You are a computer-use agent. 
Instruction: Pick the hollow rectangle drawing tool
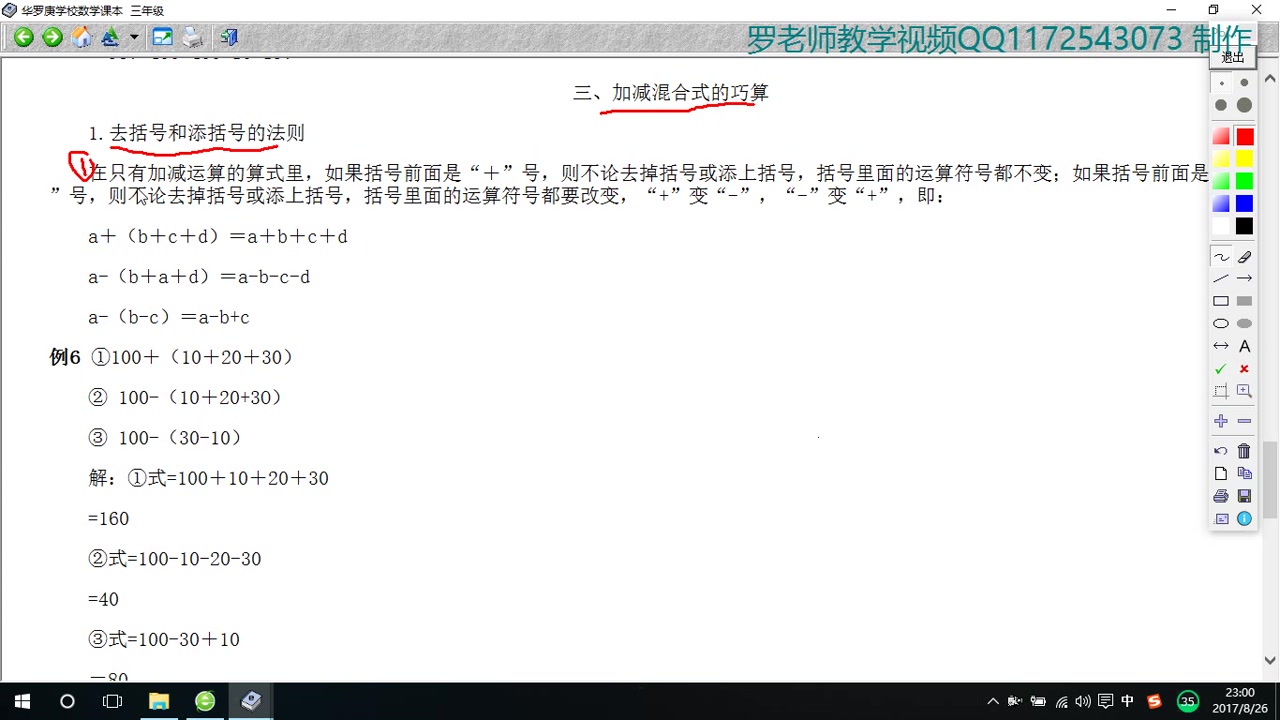(1221, 301)
